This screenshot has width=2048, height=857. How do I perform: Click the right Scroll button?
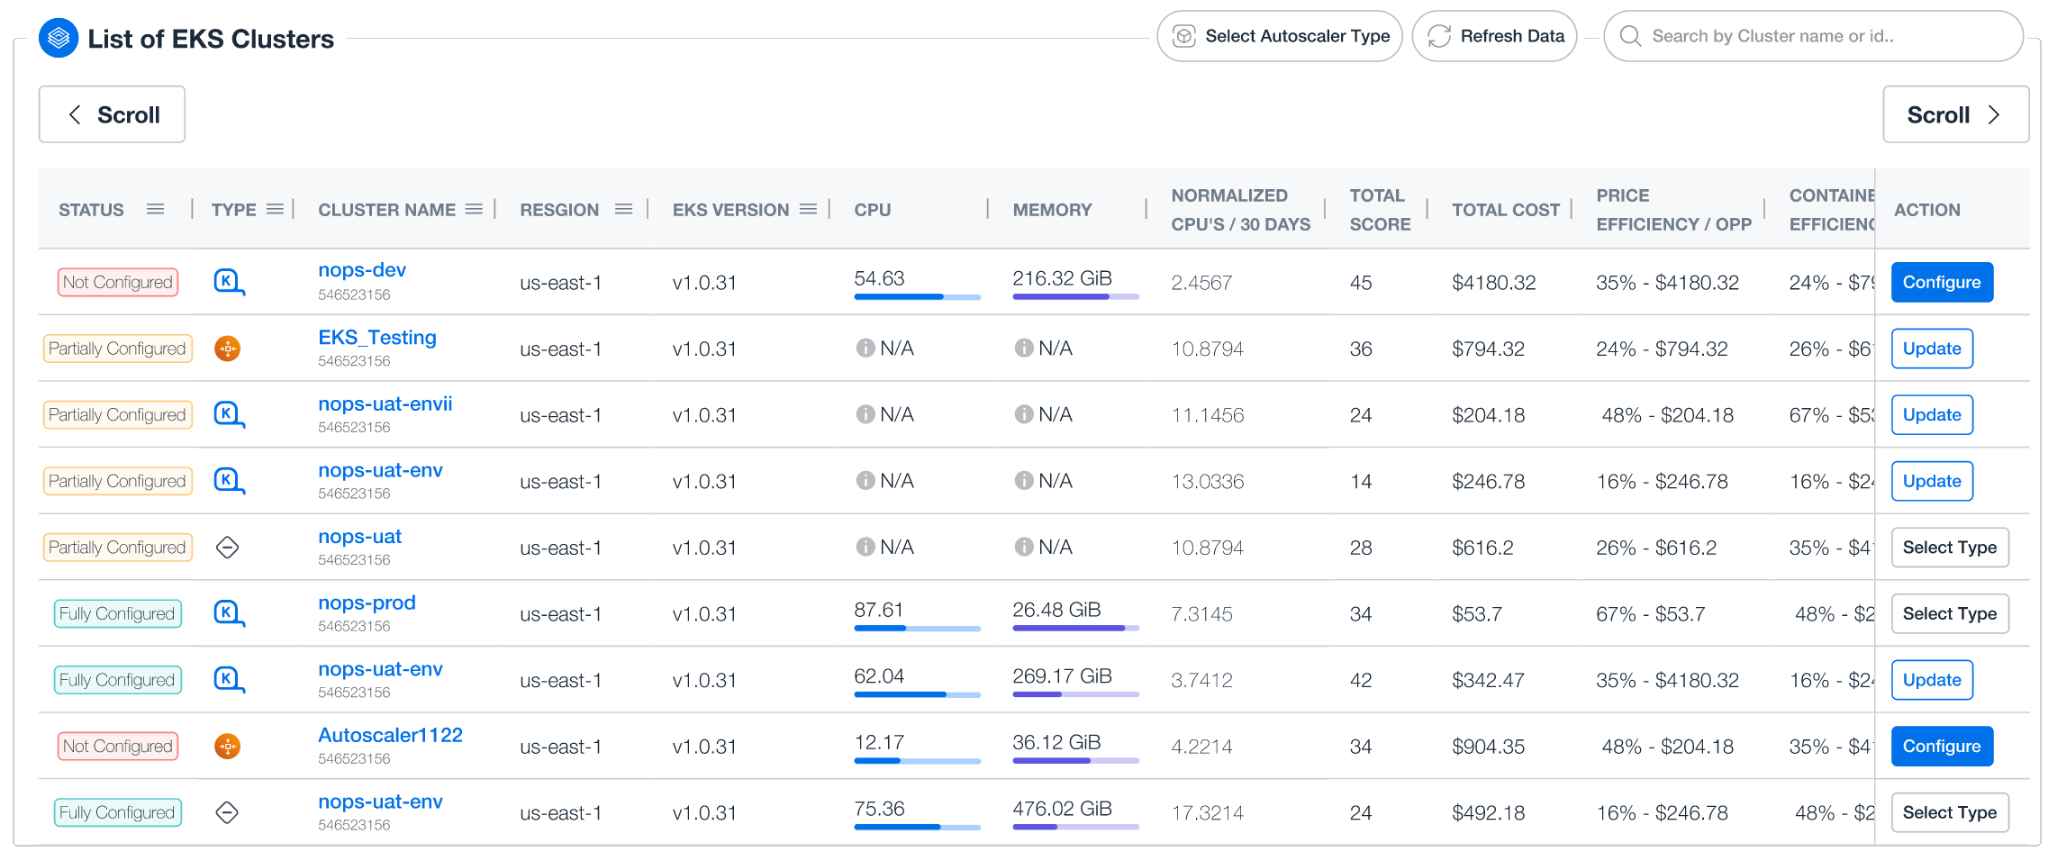1955,114
